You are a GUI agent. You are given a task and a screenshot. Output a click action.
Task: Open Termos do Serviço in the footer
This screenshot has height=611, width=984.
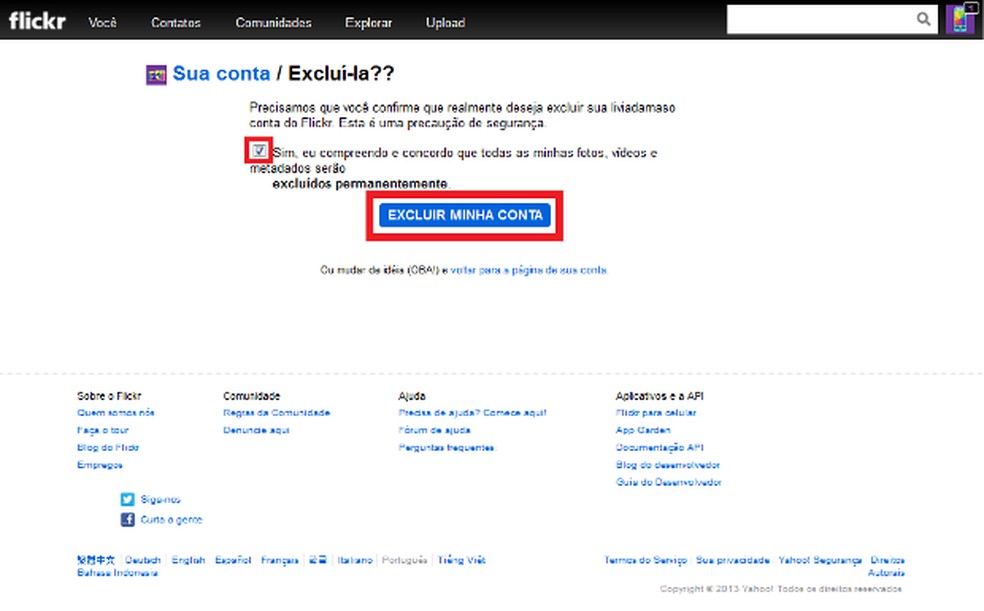645,560
